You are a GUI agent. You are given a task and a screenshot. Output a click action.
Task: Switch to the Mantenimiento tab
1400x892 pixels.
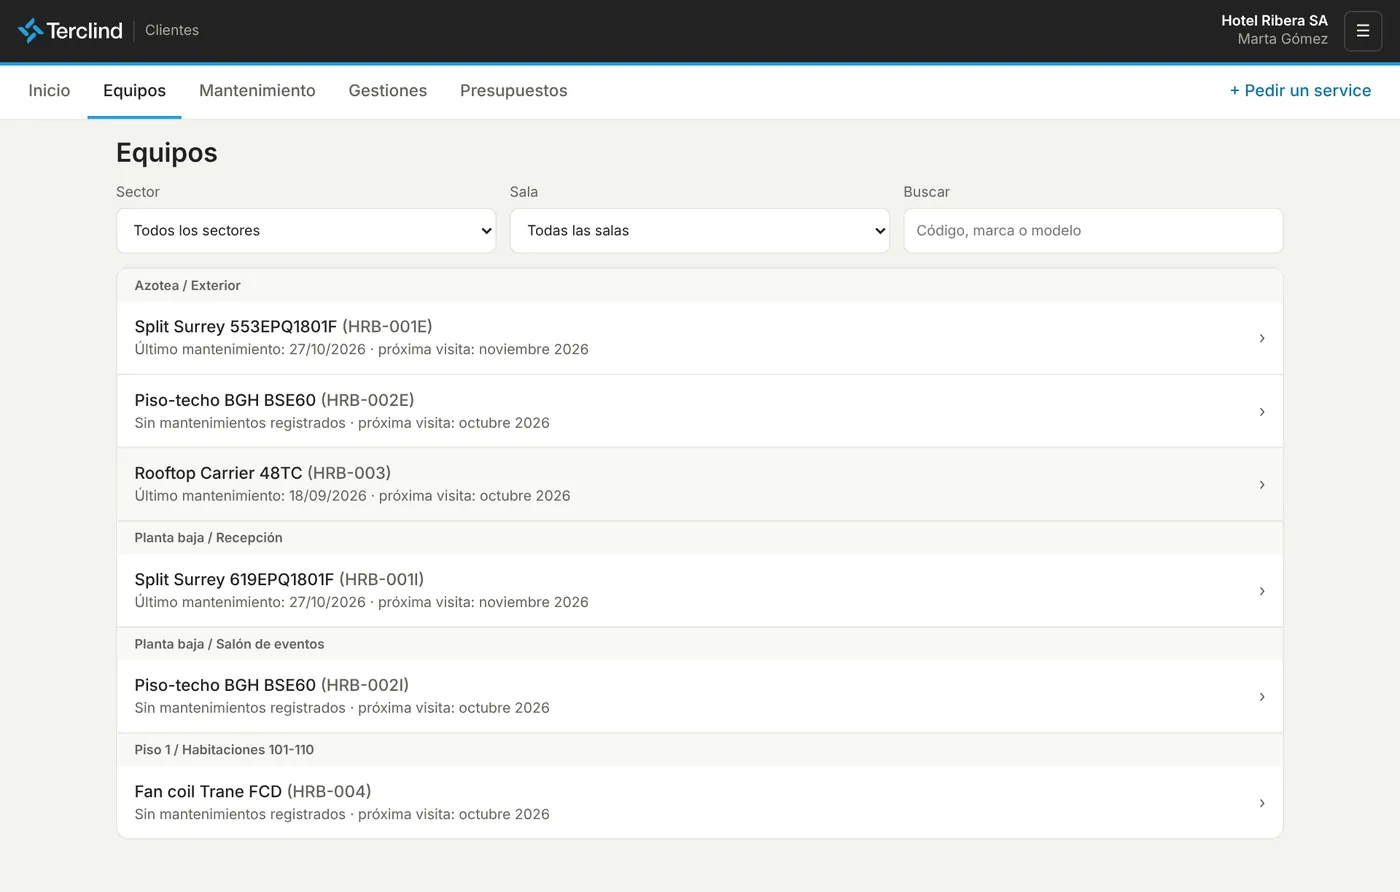(257, 91)
